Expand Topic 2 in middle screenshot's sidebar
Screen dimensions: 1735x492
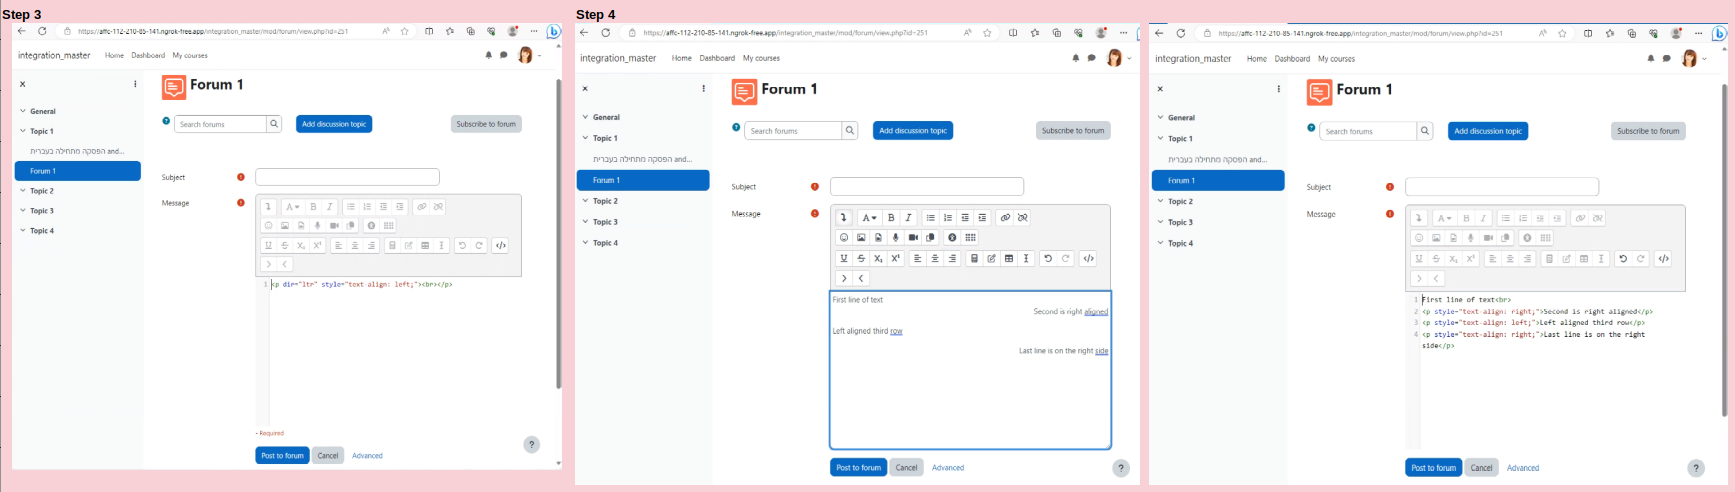pyautogui.click(x=586, y=201)
